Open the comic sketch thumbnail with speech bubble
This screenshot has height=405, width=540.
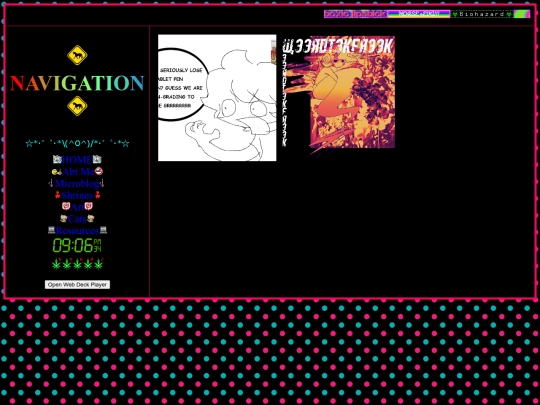(x=217, y=98)
